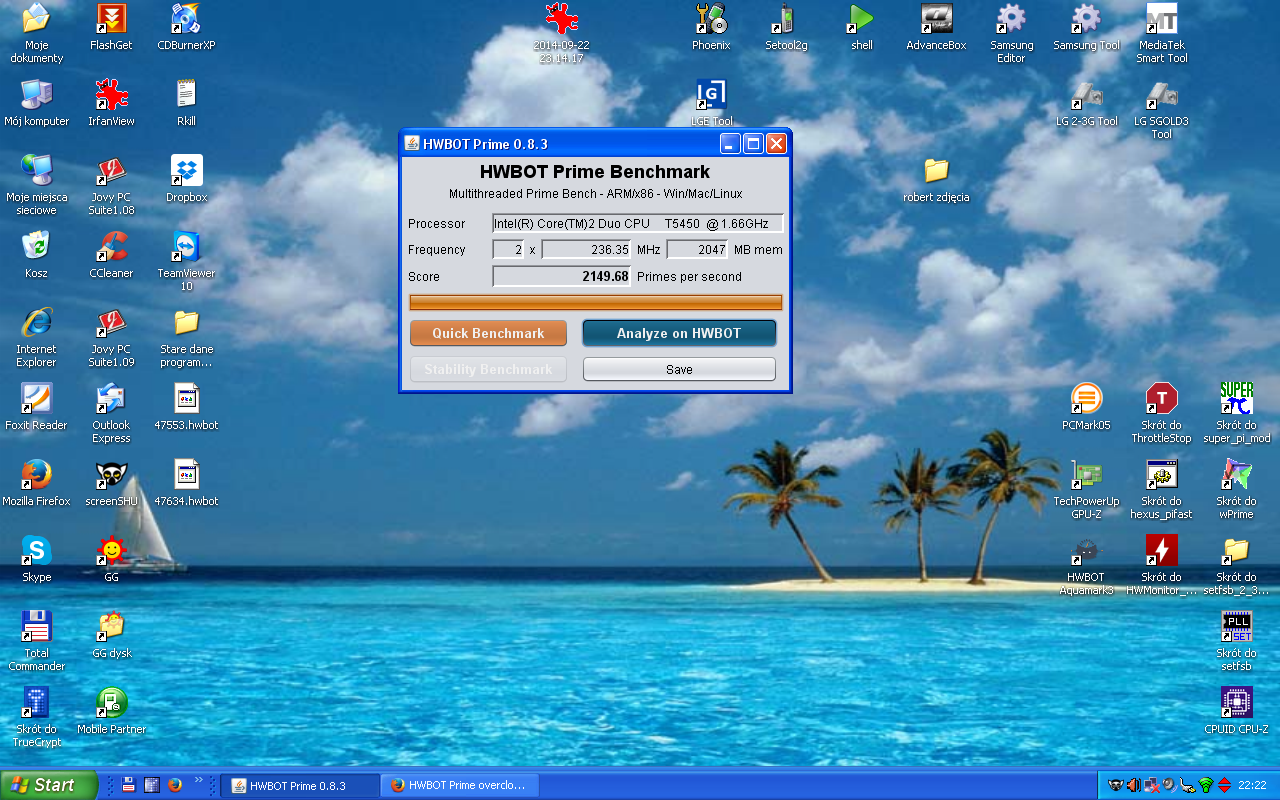Image resolution: width=1280 pixels, height=800 pixels.
Task: Launch IrfanView shortcut
Action: click(x=111, y=103)
